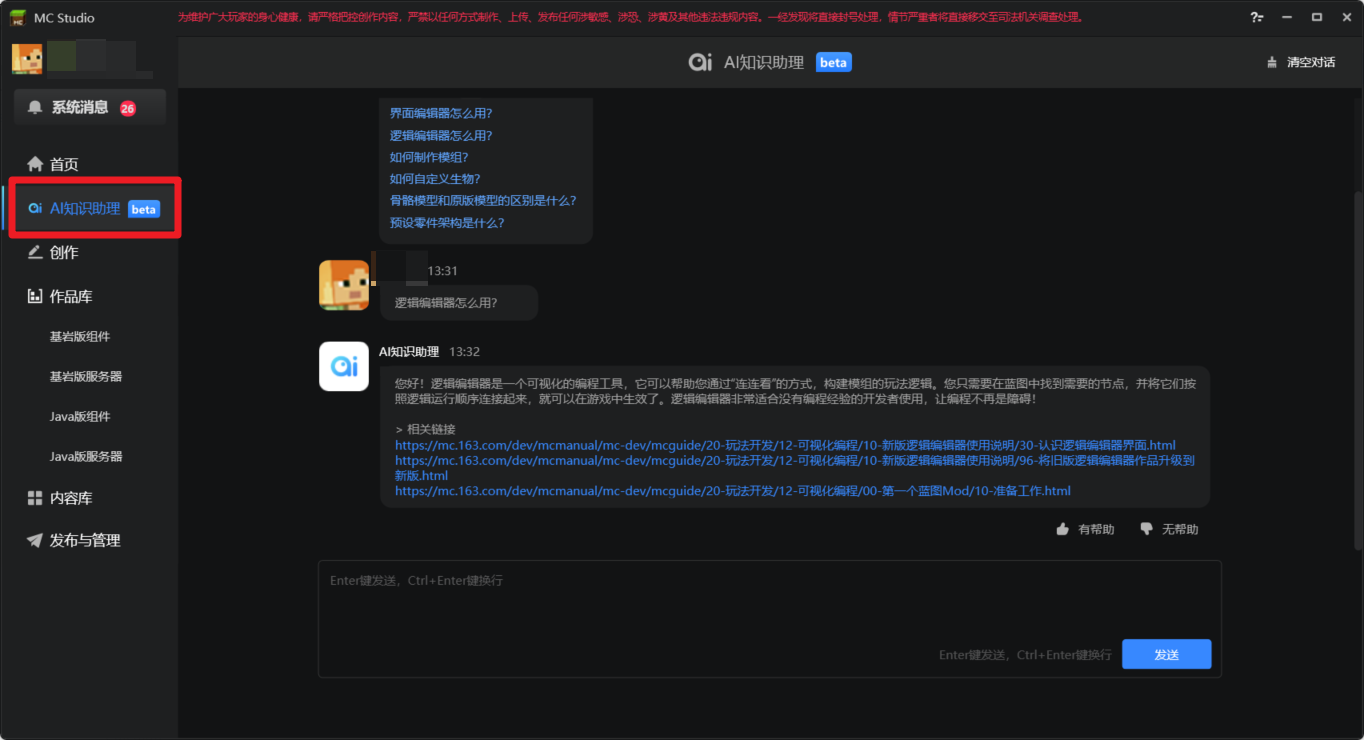This screenshot has height=740, width=1364.
Task: Click the 13:31 timestamp on user message
Action: pos(443,271)
